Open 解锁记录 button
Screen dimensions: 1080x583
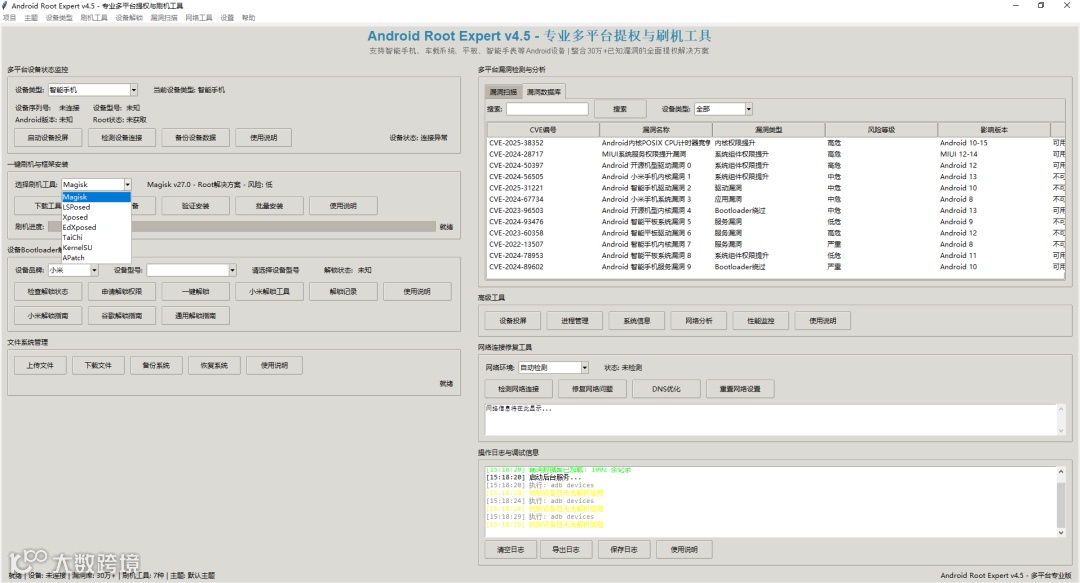[x=343, y=292]
